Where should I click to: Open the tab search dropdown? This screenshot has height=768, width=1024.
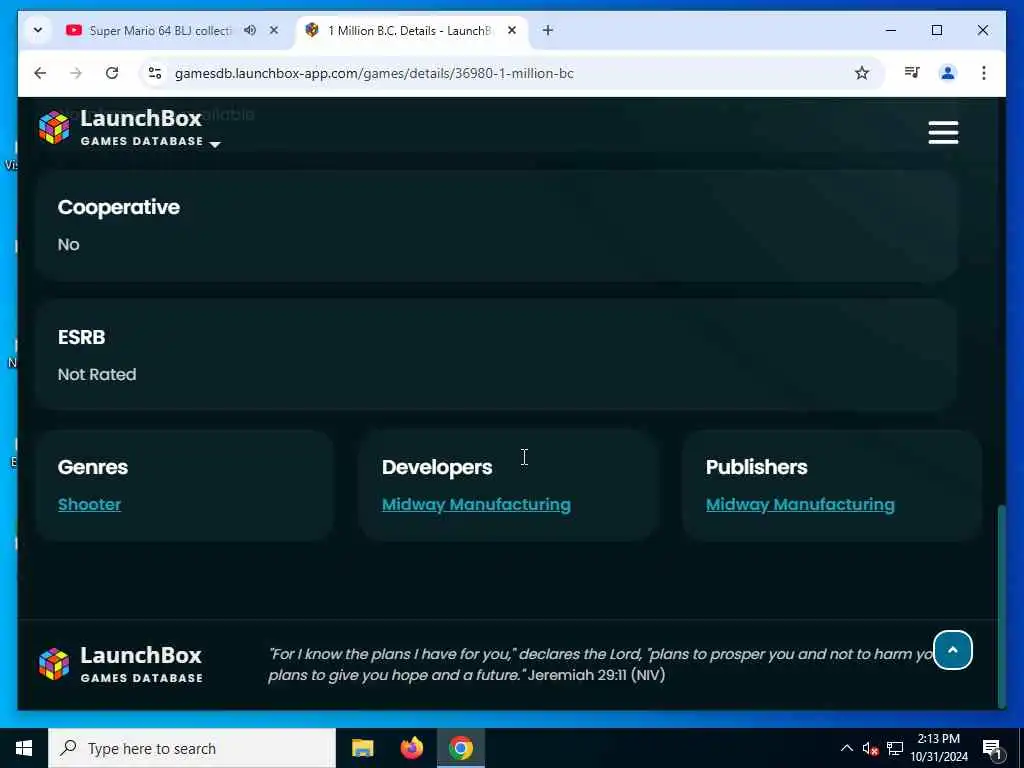tap(38, 30)
